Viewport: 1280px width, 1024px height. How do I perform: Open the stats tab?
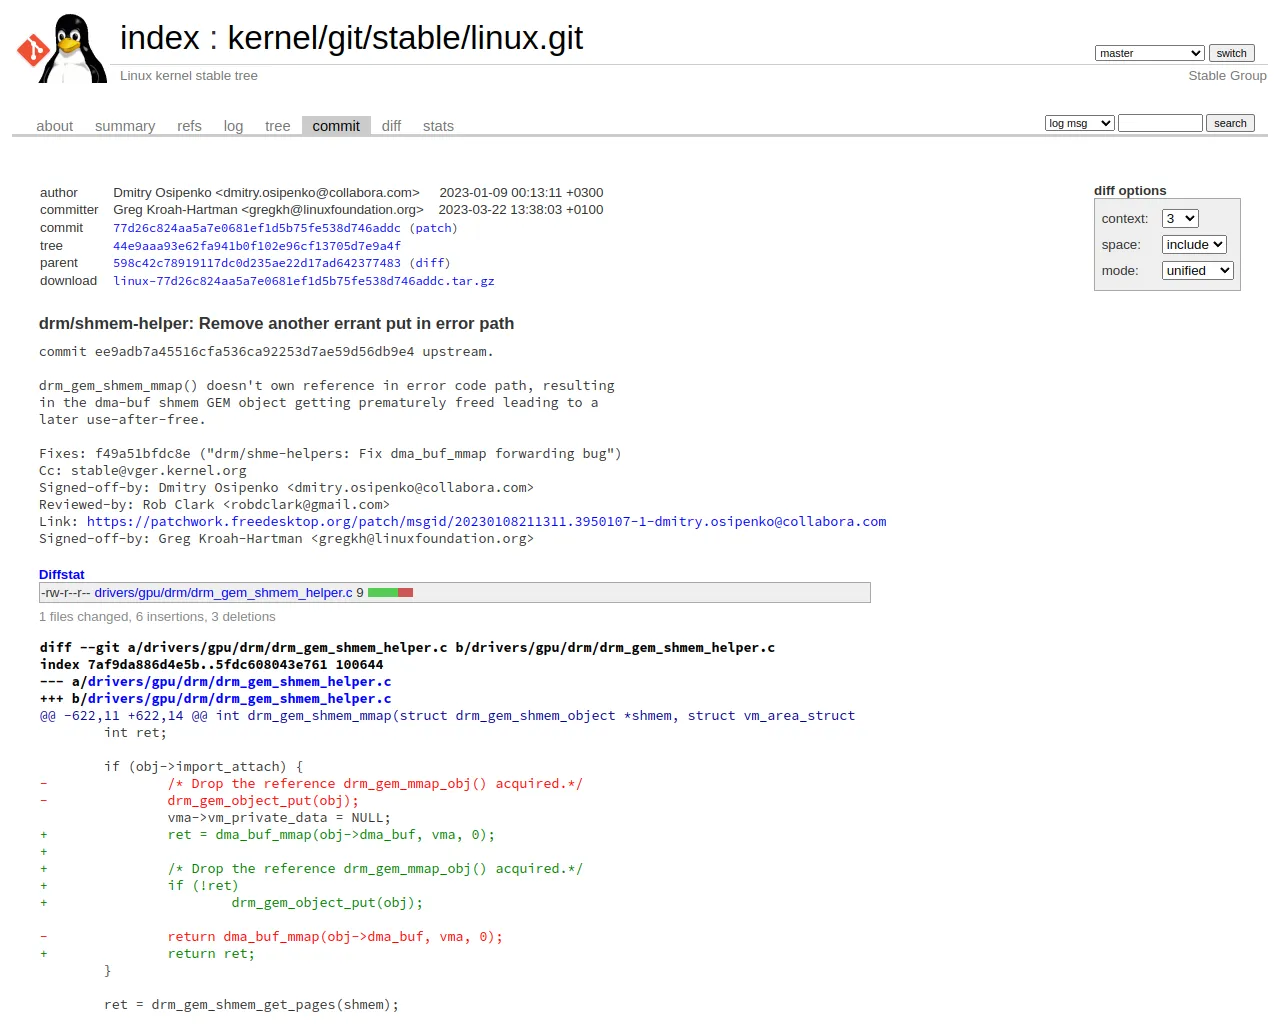(438, 126)
